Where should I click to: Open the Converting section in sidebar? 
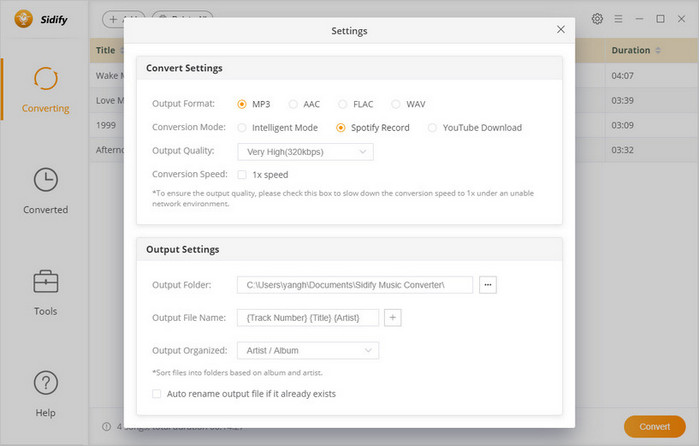tap(45, 90)
